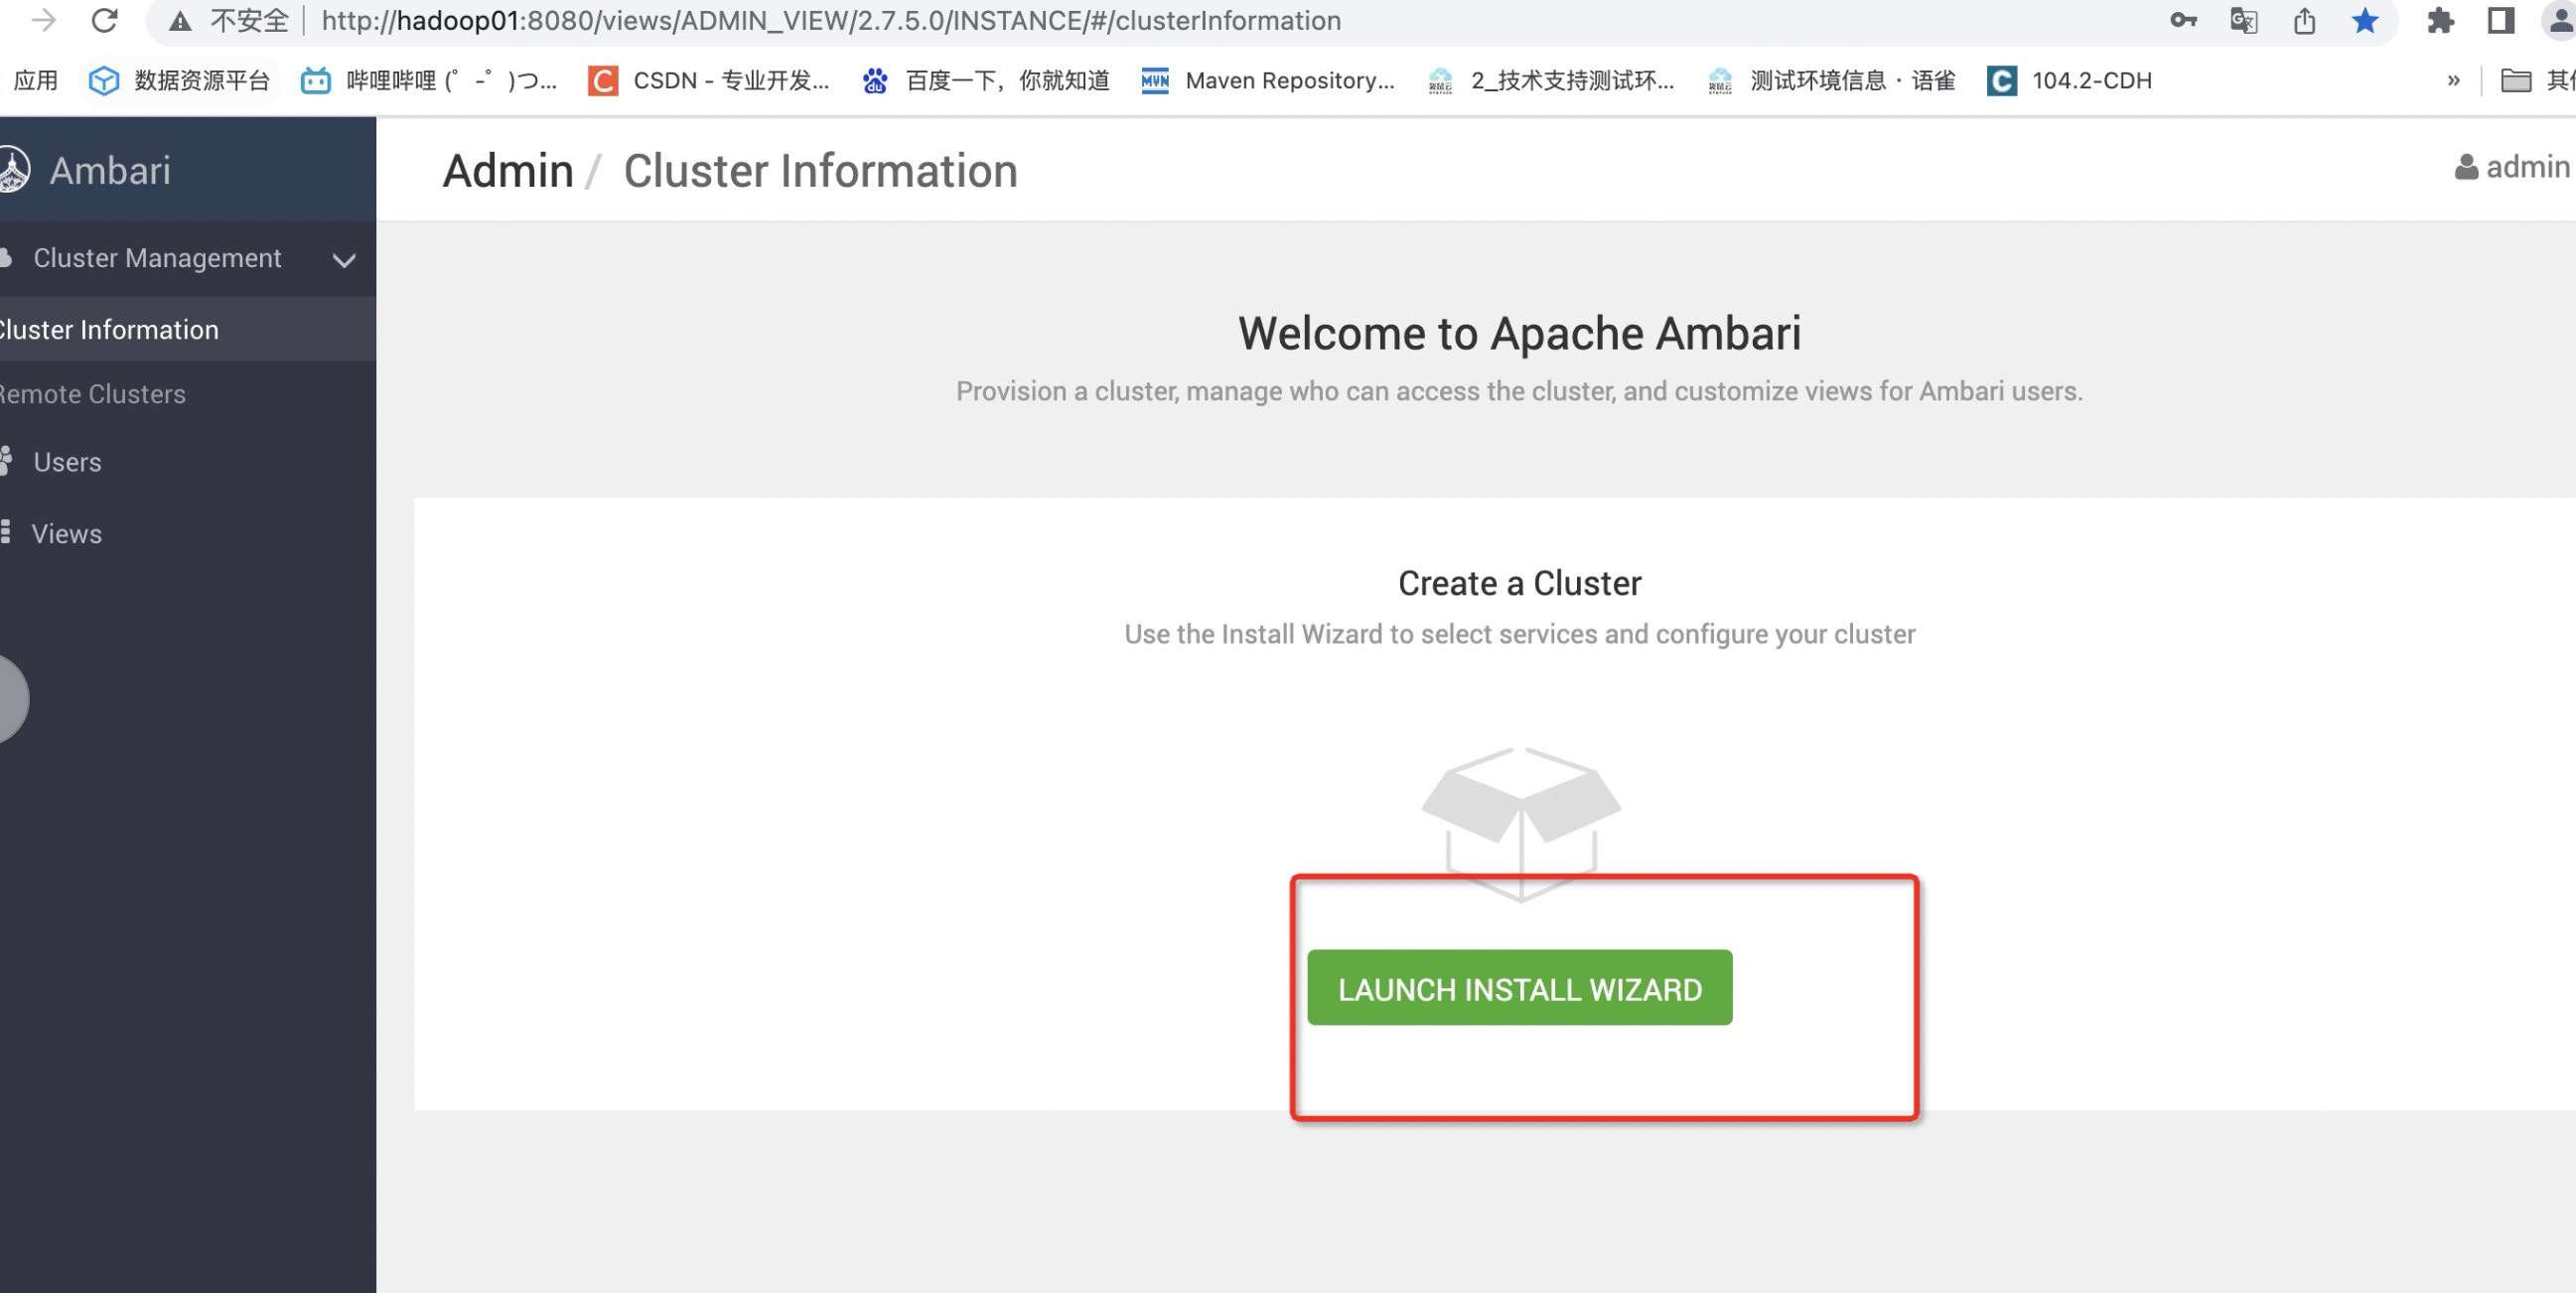This screenshot has height=1293, width=2576.
Task: Click the Google Translate icon
Action: [x=2243, y=20]
